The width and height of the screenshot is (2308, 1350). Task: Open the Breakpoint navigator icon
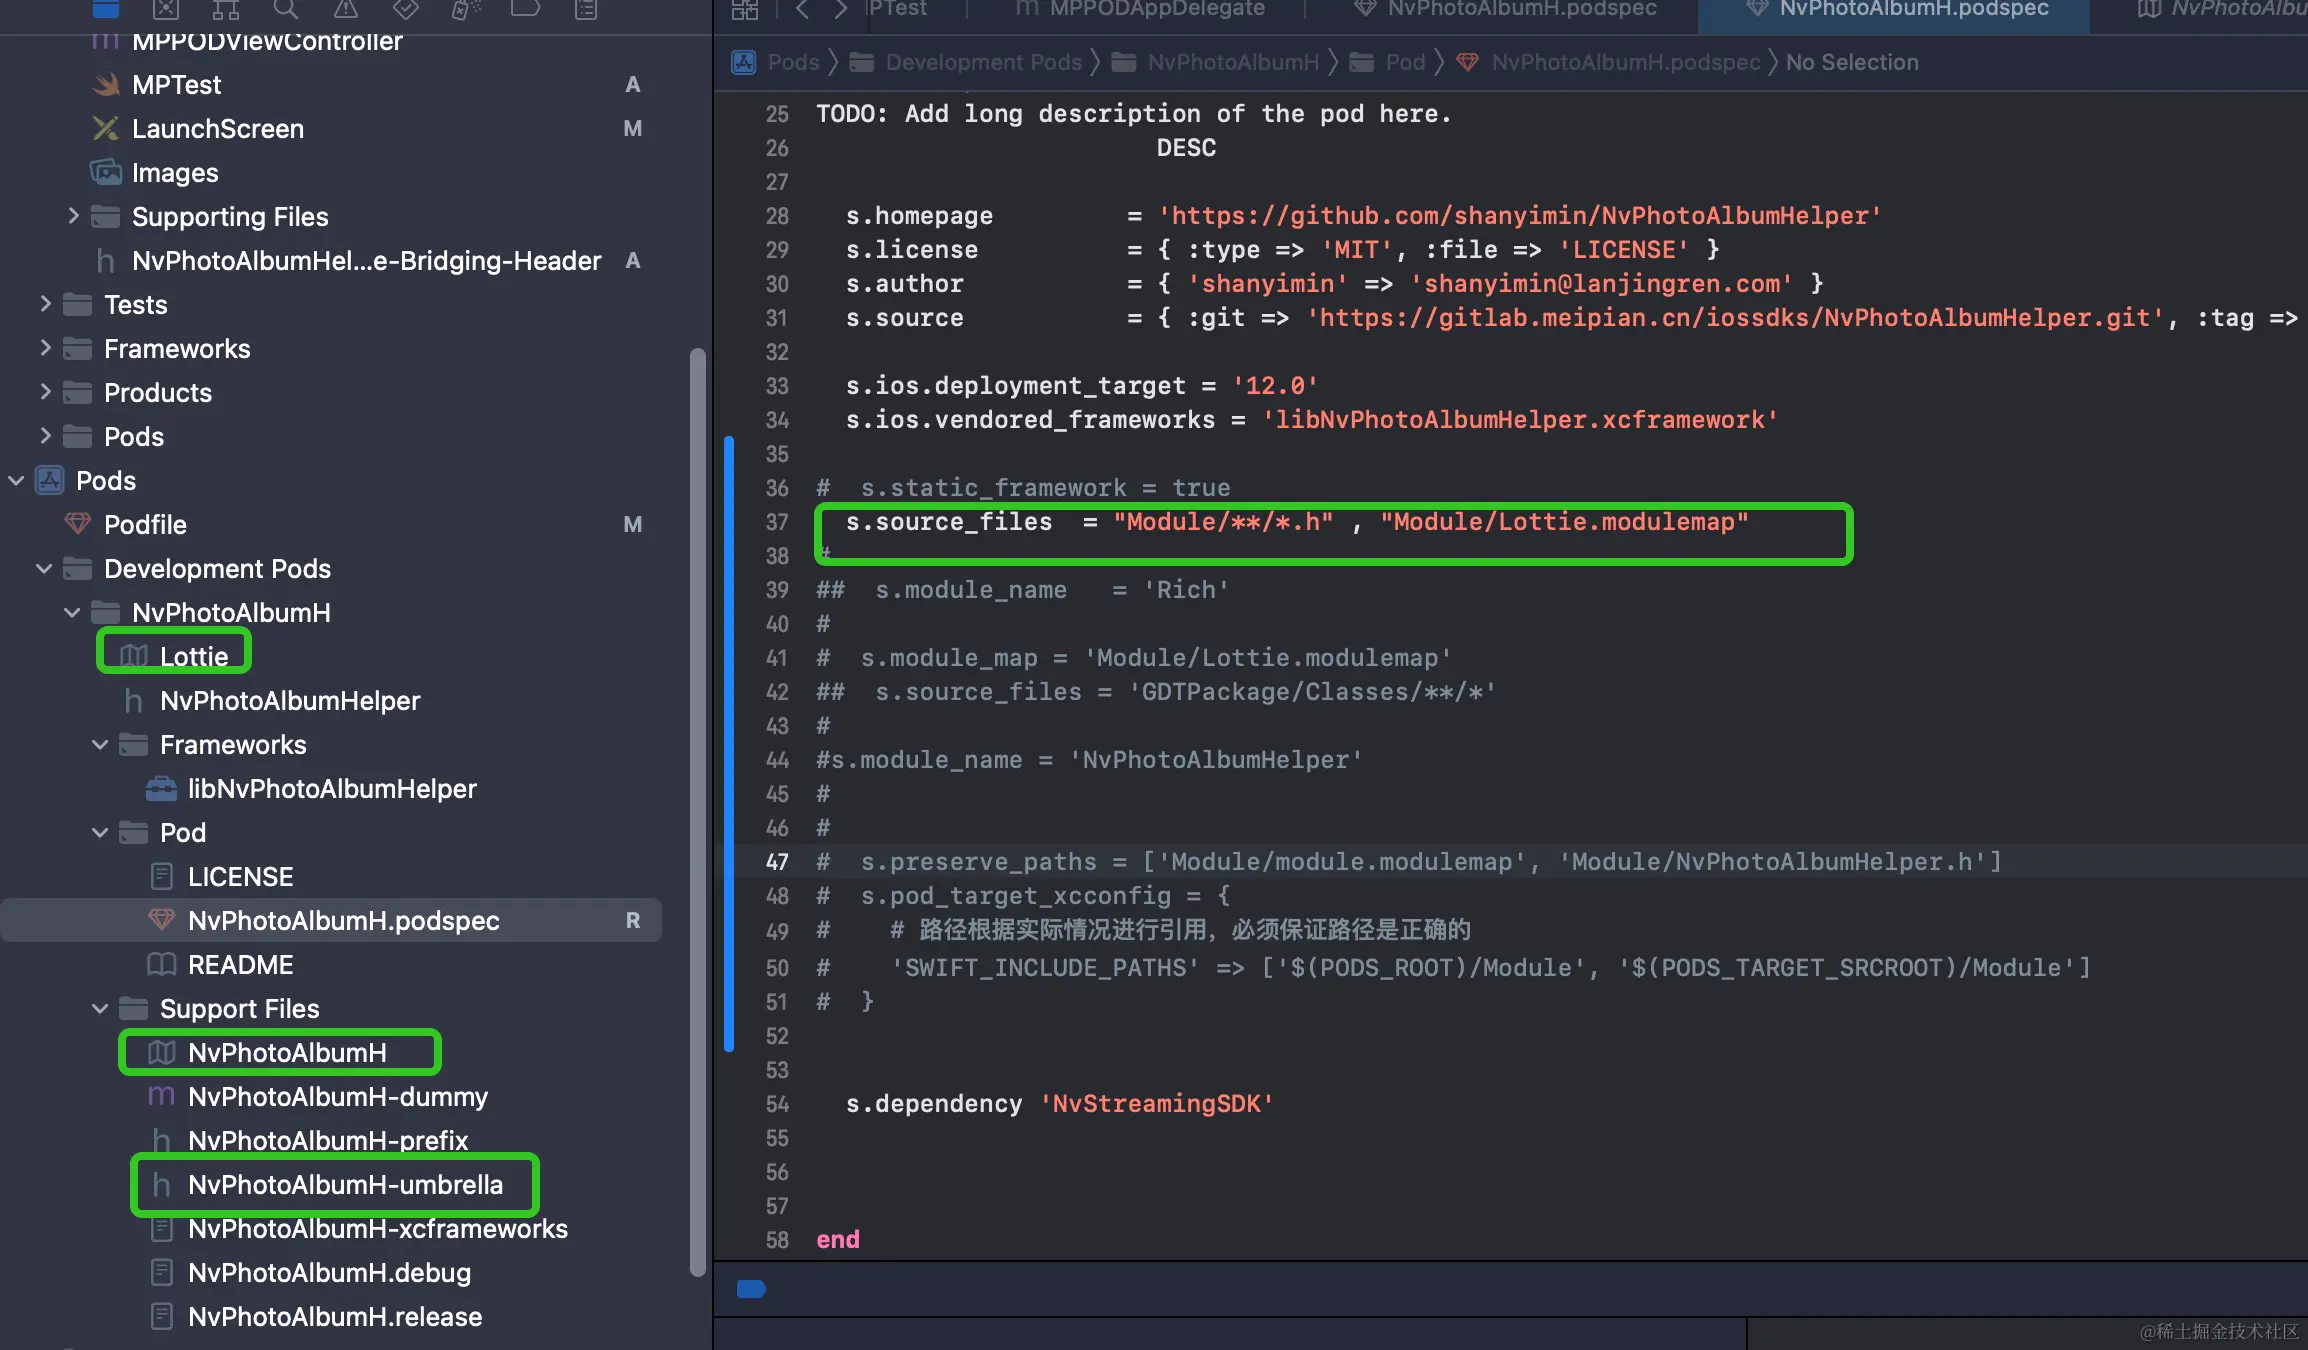525,9
